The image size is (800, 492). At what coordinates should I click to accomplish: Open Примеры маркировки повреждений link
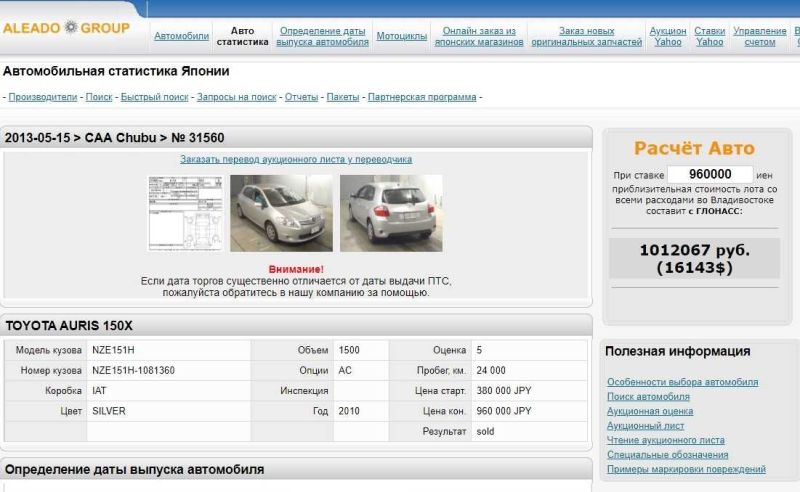click(x=686, y=469)
